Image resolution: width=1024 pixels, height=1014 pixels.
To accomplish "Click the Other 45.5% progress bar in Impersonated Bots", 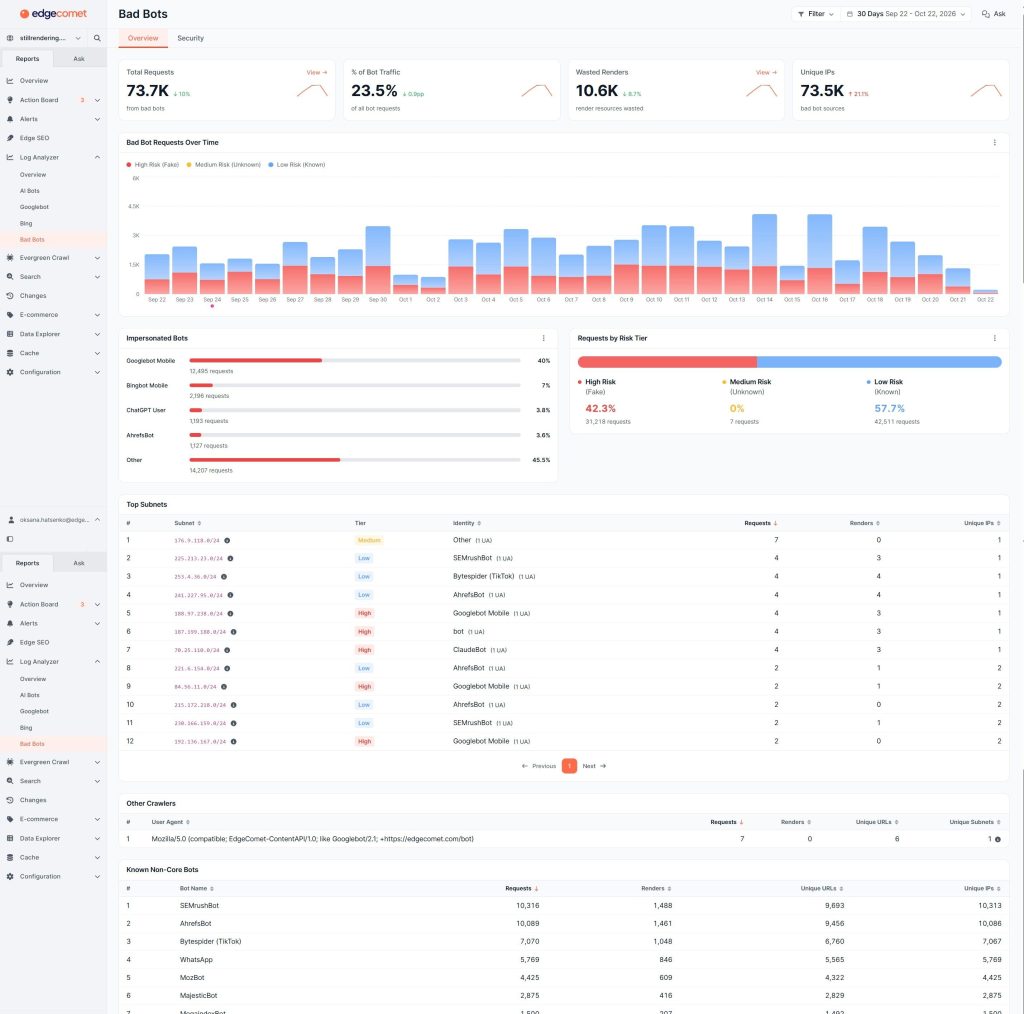I will pyautogui.click(x=355, y=460).
